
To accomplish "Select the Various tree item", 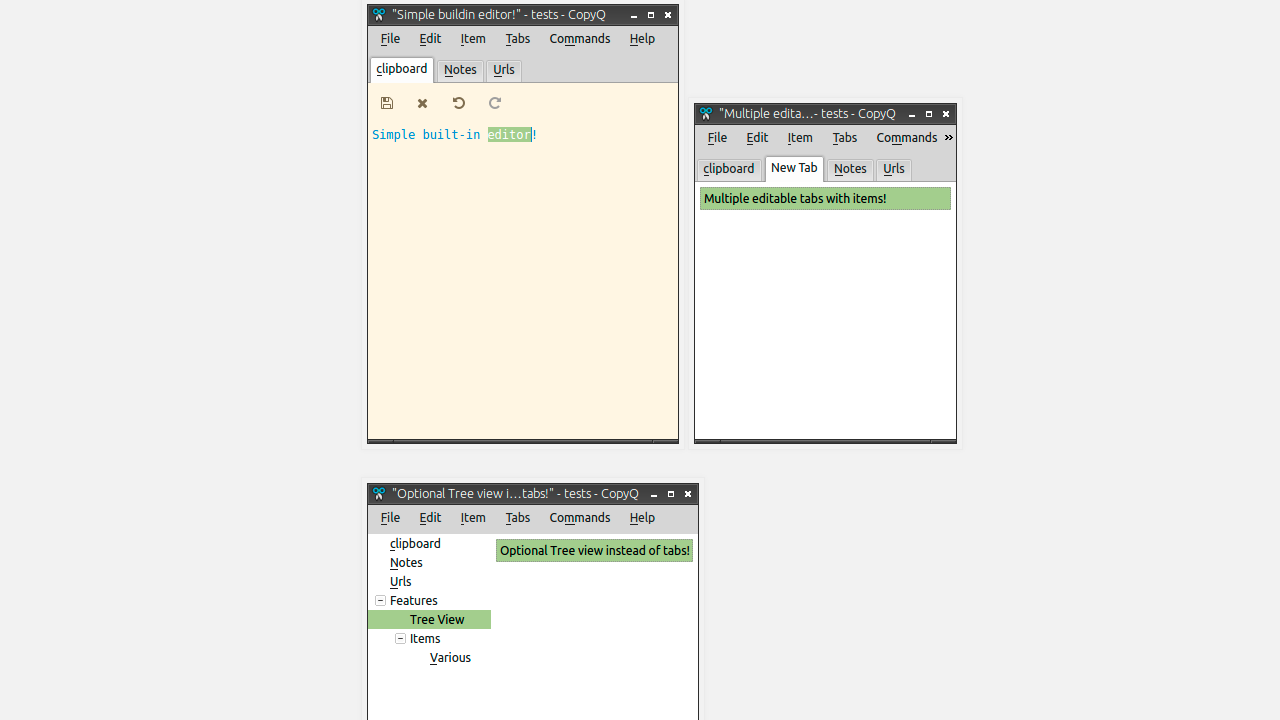I will click(450, 658).
